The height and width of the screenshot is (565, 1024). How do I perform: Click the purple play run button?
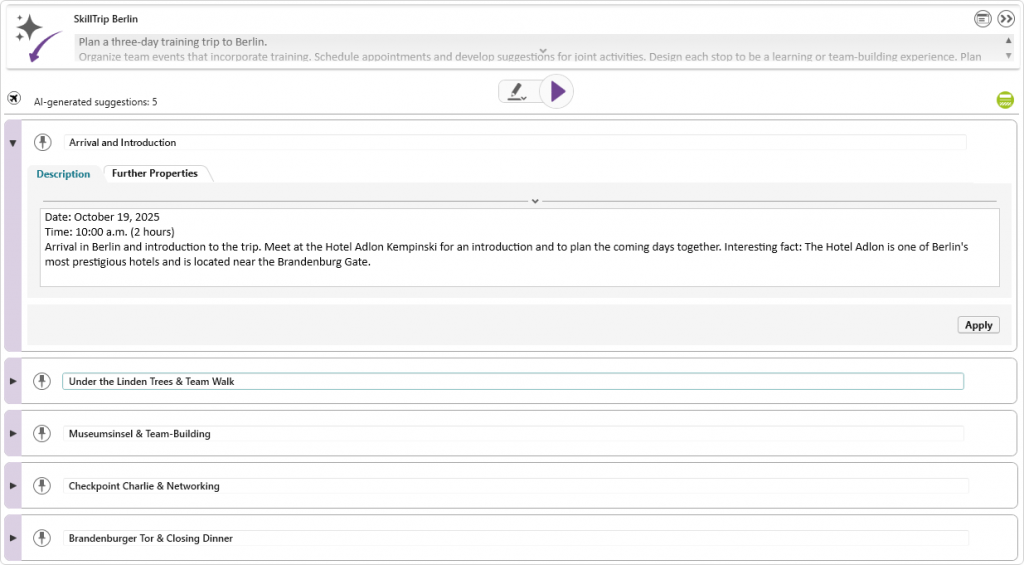[x=557, y=91]
